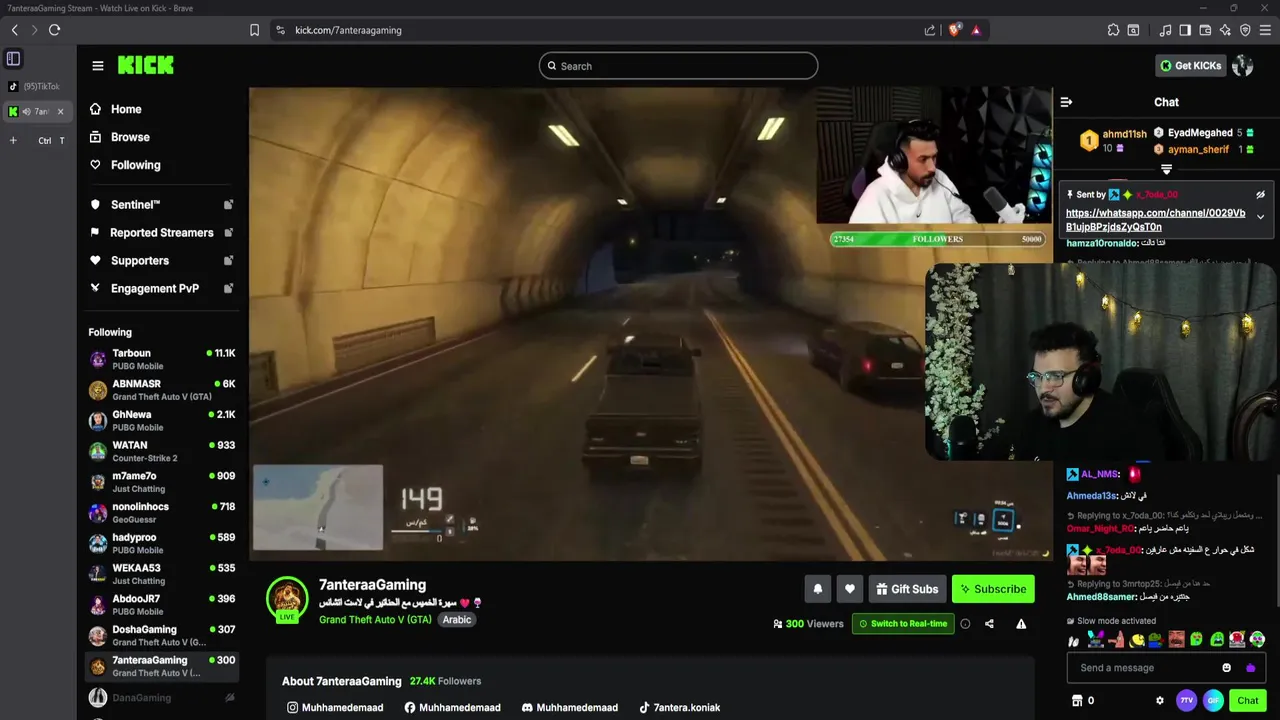Open Muhhamedemaad Instagram link
1280x720 pixels.
[335, 708]
